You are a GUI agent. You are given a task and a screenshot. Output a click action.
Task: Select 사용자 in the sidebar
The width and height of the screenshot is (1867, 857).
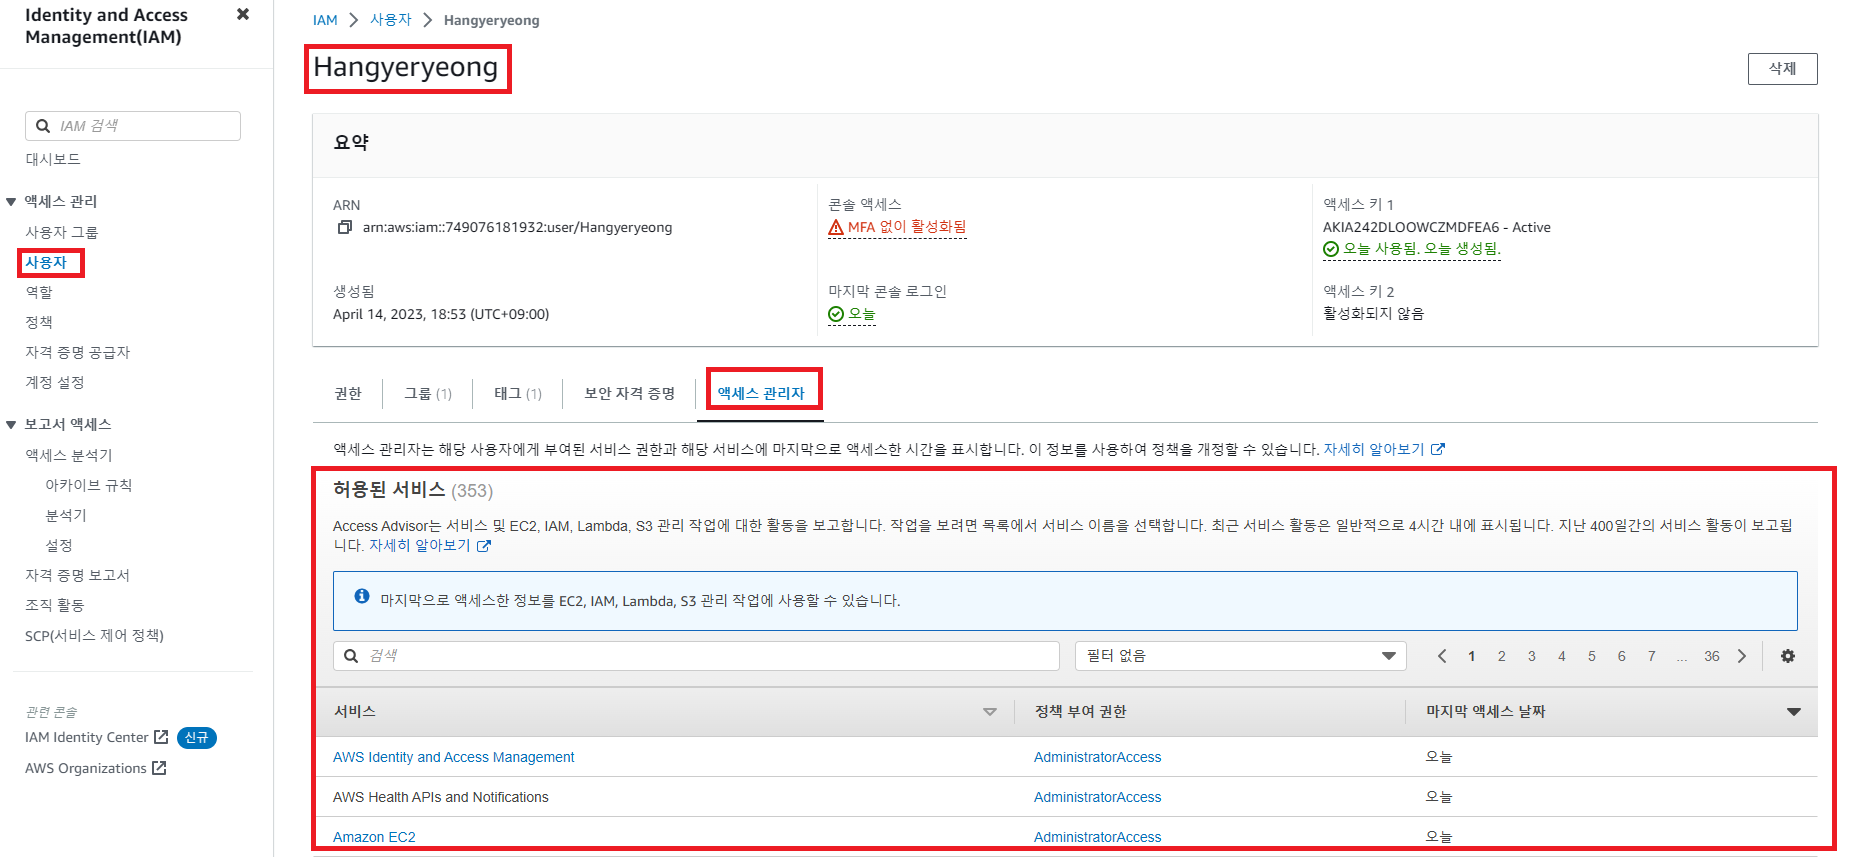46,262
